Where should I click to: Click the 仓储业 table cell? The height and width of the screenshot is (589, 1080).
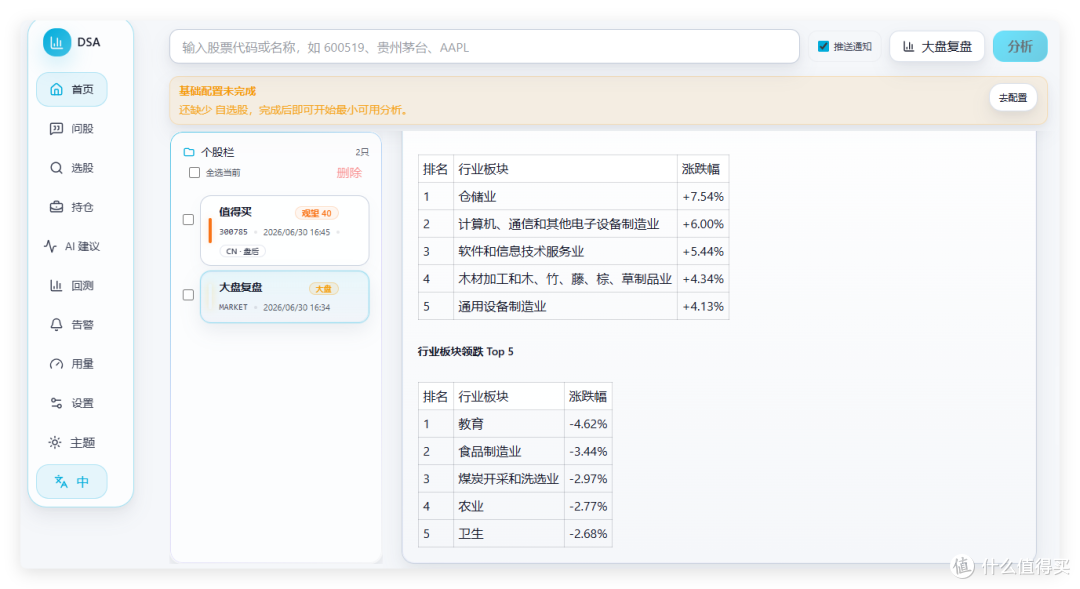(x=565, y=196)
